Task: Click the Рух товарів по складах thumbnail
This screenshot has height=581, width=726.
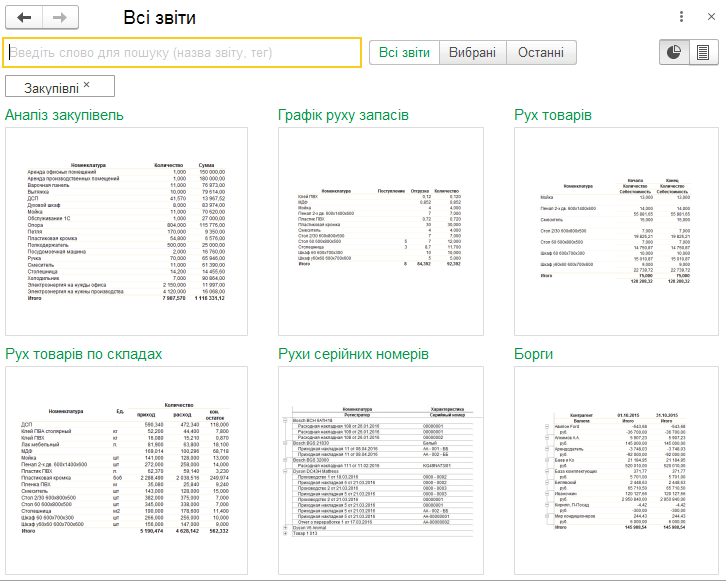Action: tap(126, 470)
